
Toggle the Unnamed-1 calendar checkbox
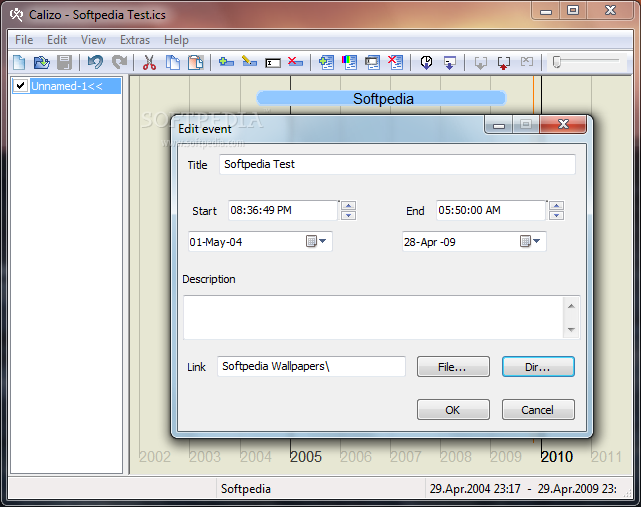pyautogui.click(x=20, y=86)
